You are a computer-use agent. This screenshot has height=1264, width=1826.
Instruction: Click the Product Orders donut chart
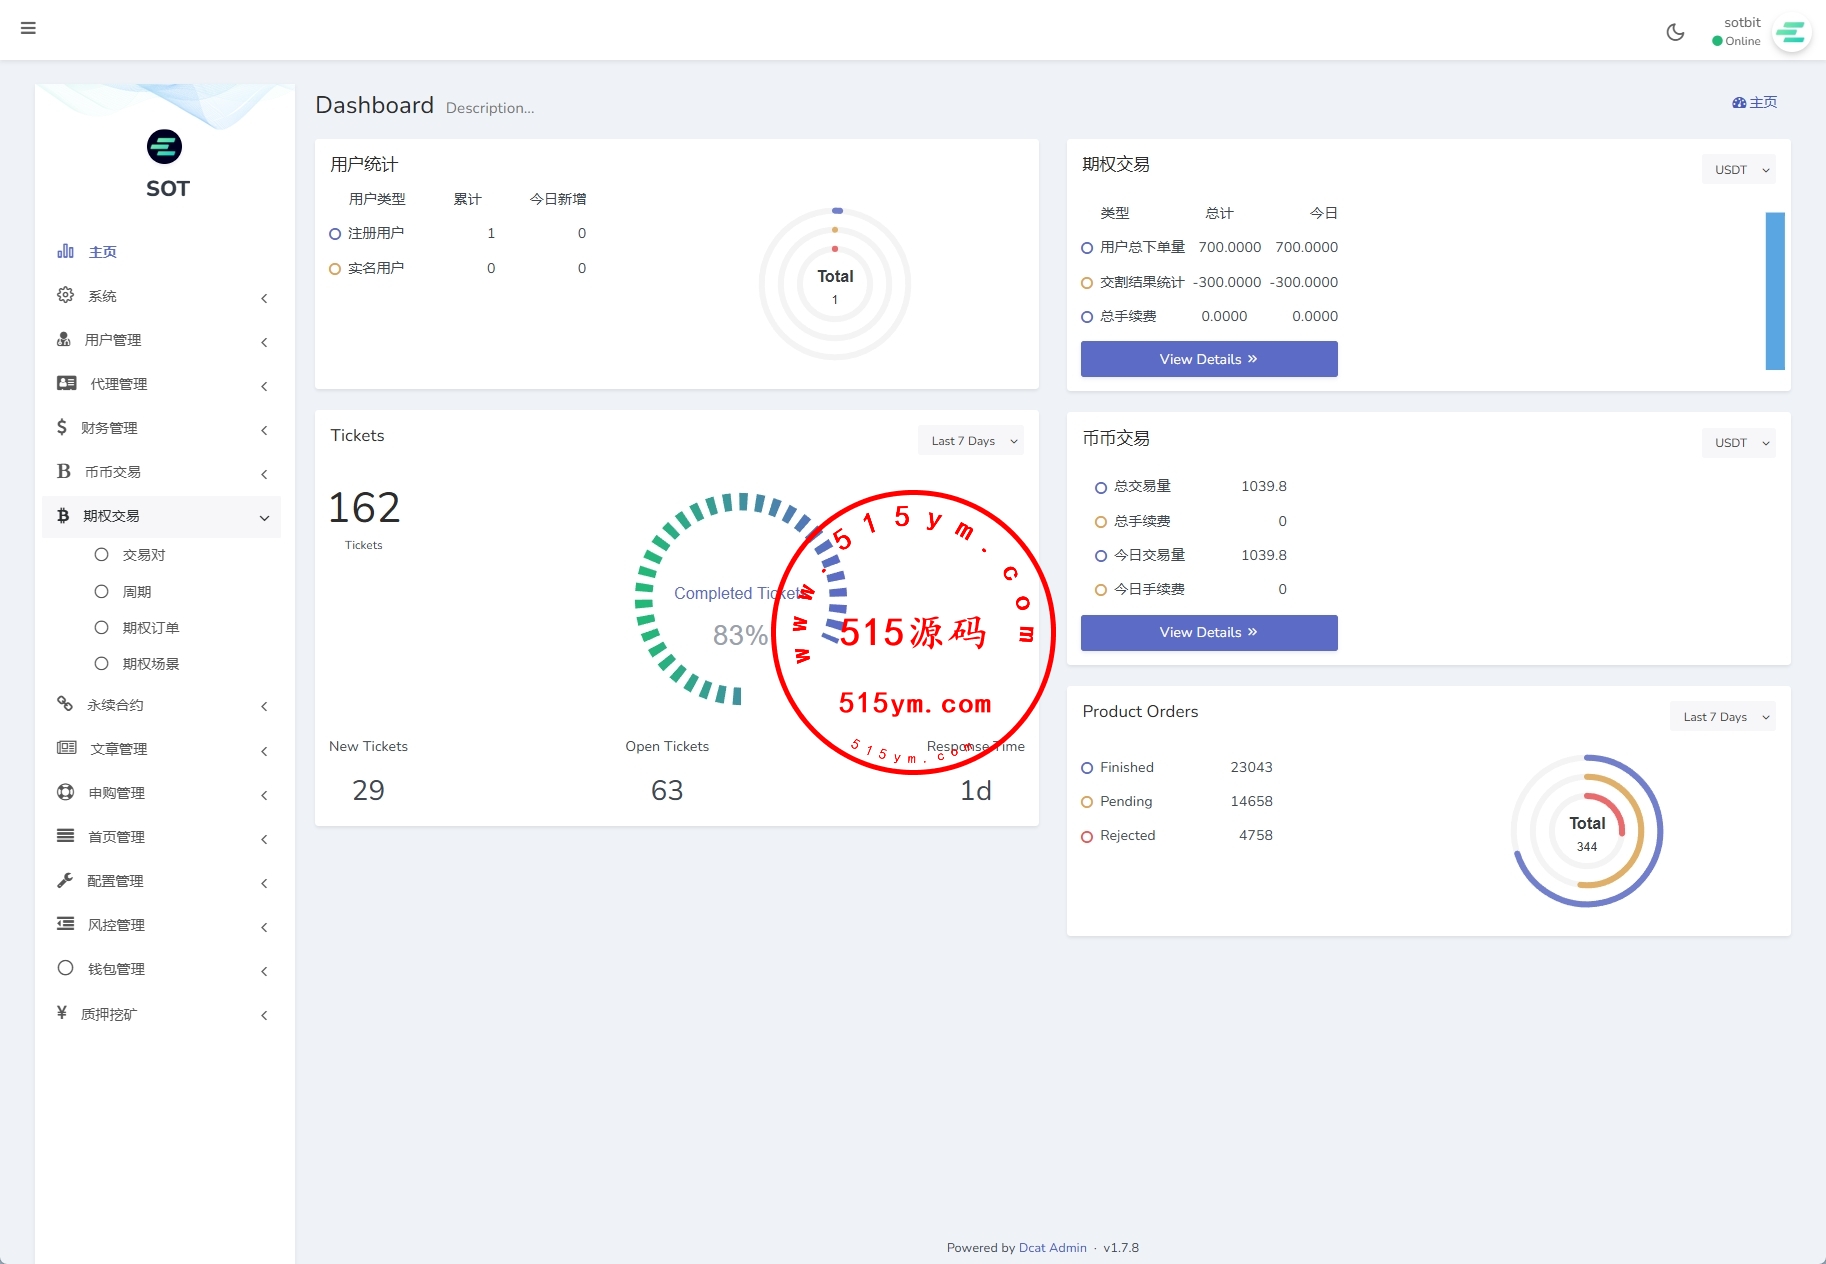(x=1587, y=831)
